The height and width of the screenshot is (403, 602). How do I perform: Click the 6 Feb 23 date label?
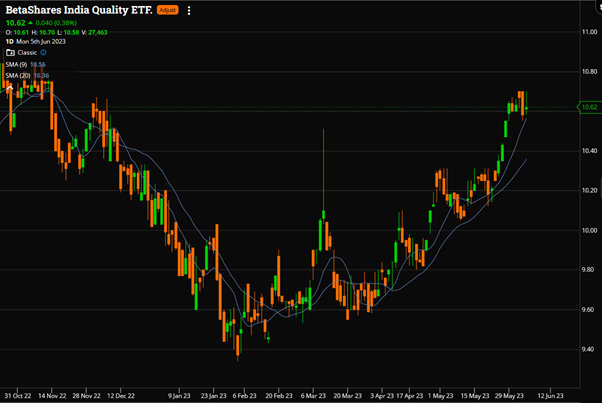click(245, 396)
